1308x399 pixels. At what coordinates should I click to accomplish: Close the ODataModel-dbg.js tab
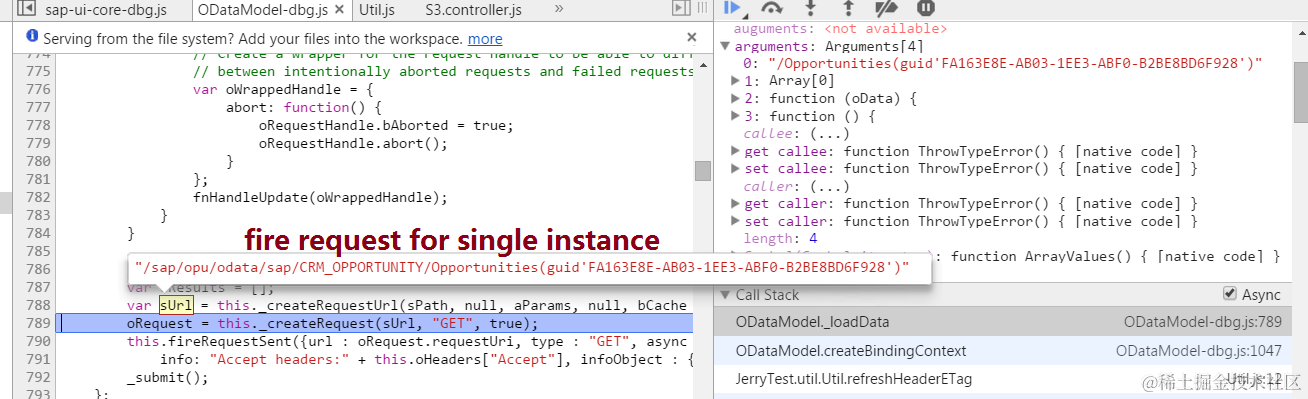[x=340, y=10]
